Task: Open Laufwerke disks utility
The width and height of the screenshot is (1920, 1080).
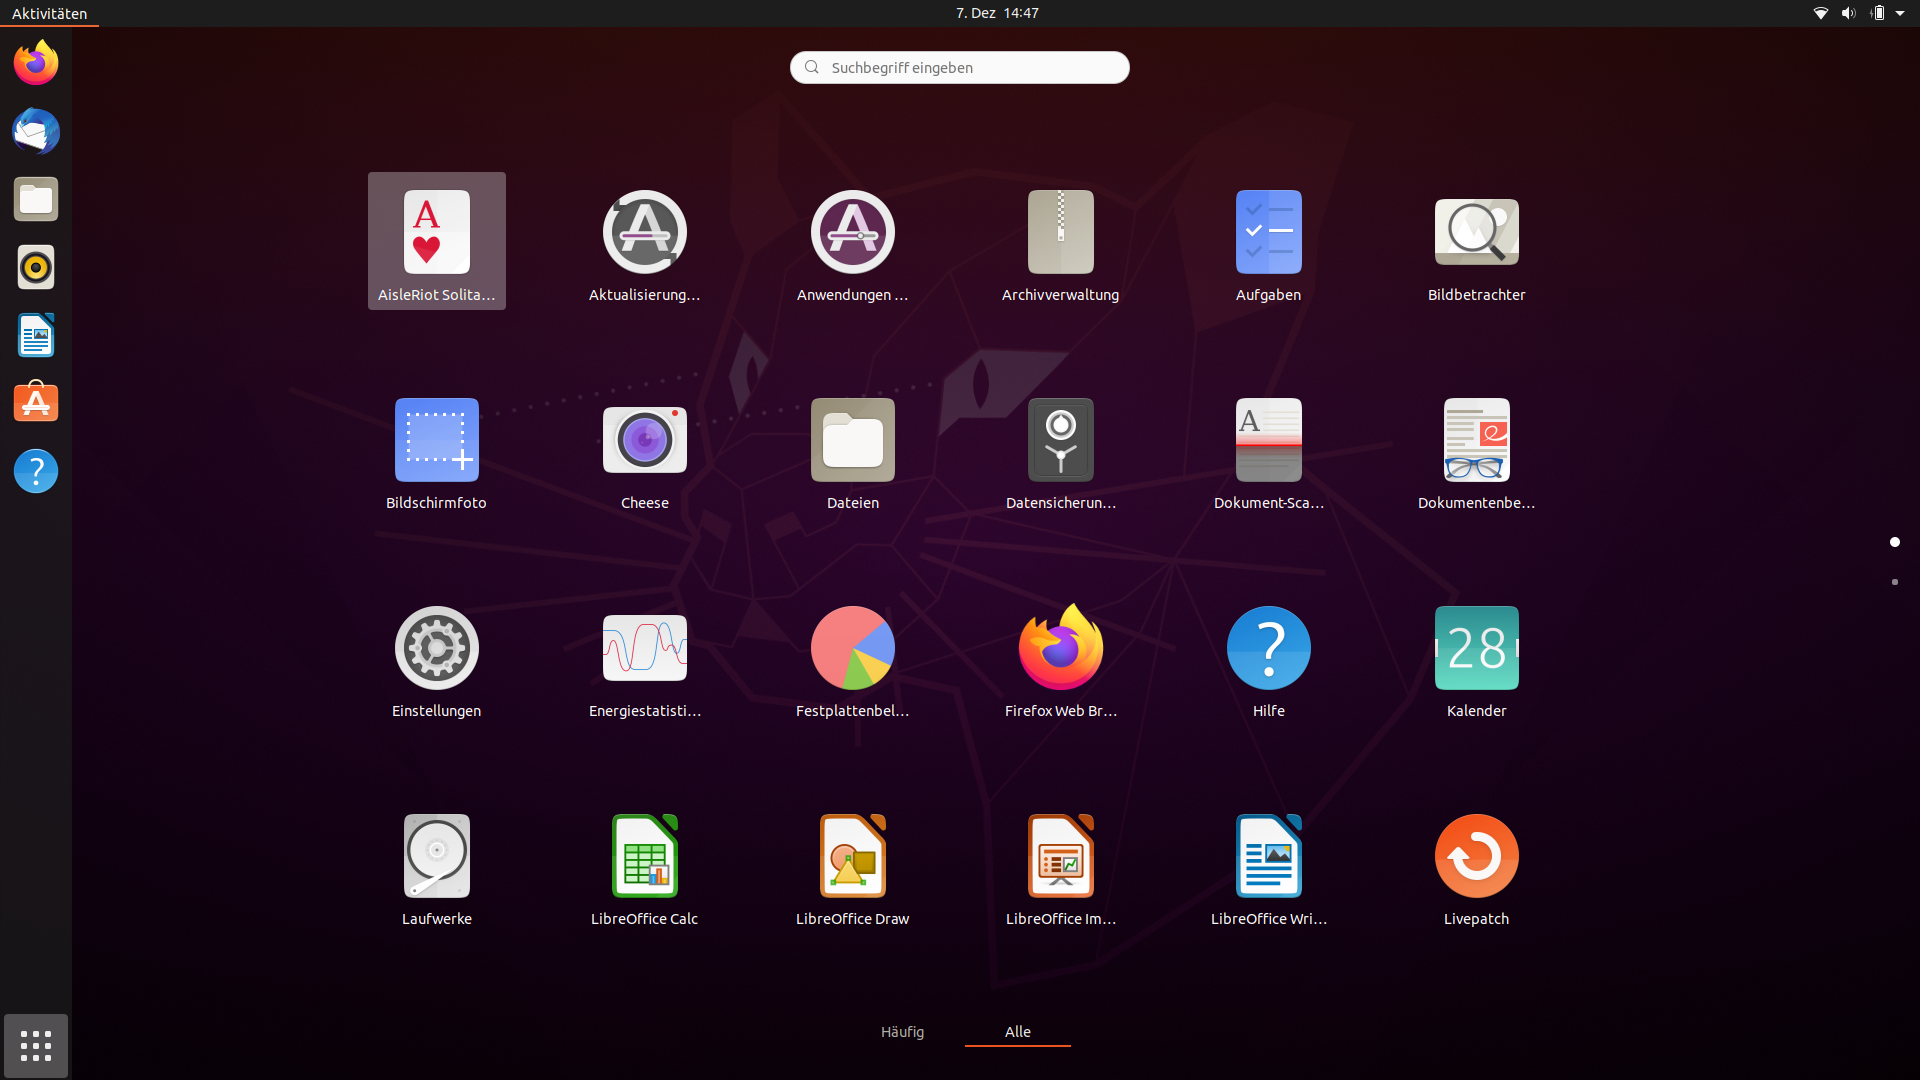Action: (436, 857)
